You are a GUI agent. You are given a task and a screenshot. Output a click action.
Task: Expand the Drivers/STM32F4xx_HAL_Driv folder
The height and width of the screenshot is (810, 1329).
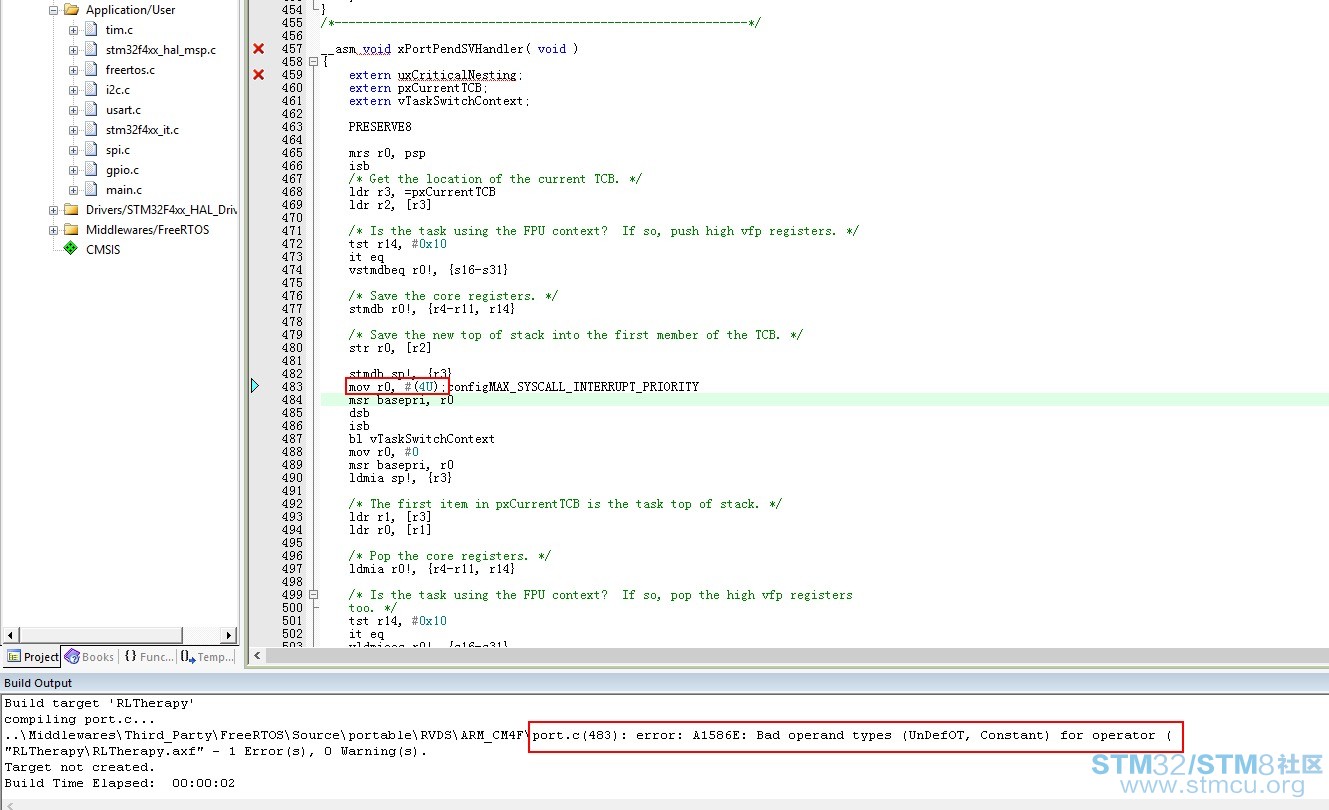(x=53, y=210)
